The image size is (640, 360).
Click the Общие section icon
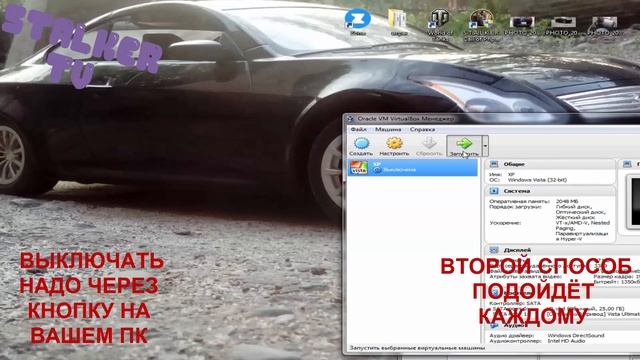[493, 164]
